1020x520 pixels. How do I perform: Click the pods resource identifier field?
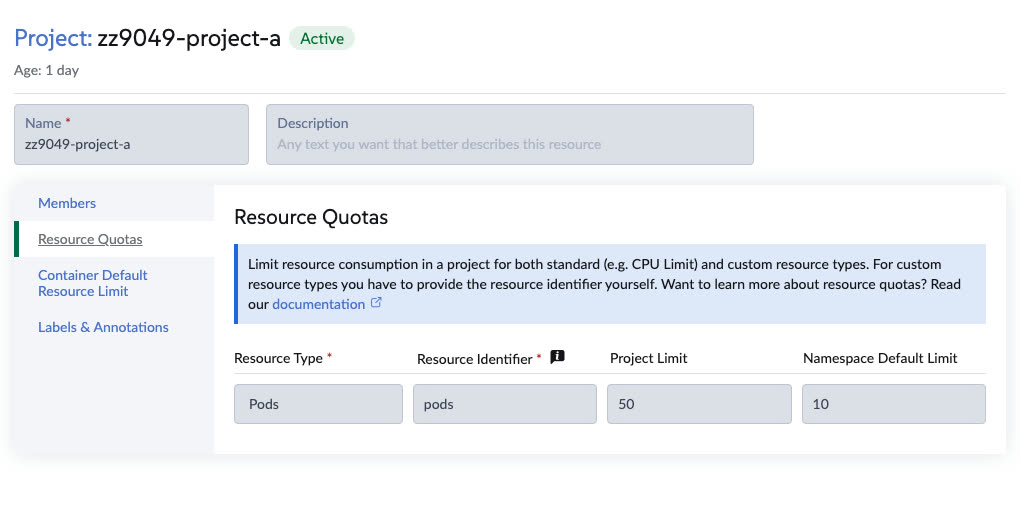coord(505,404)
